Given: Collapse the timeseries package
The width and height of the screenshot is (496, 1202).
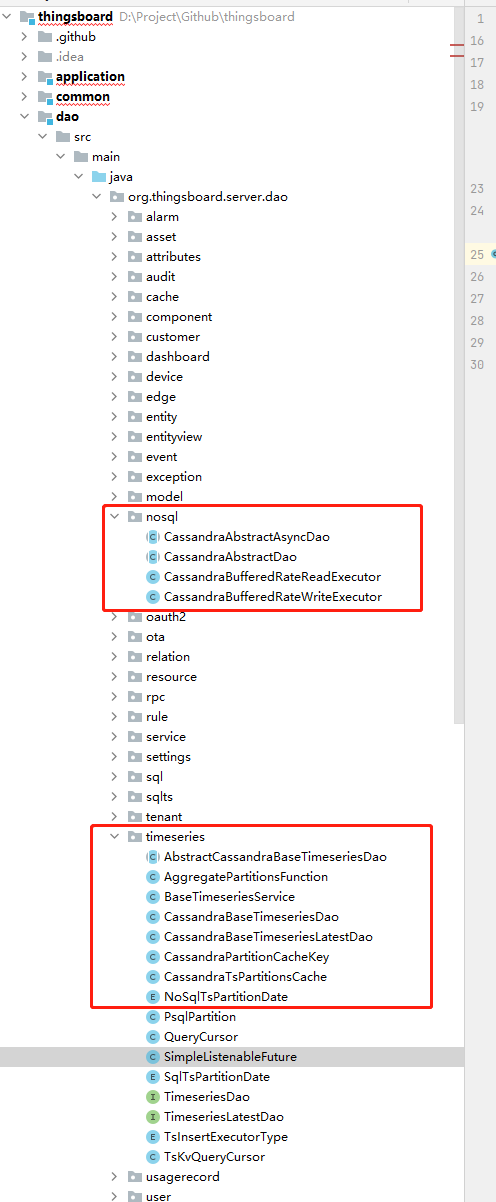Looking at the screenshot, I should click(115, 837).
